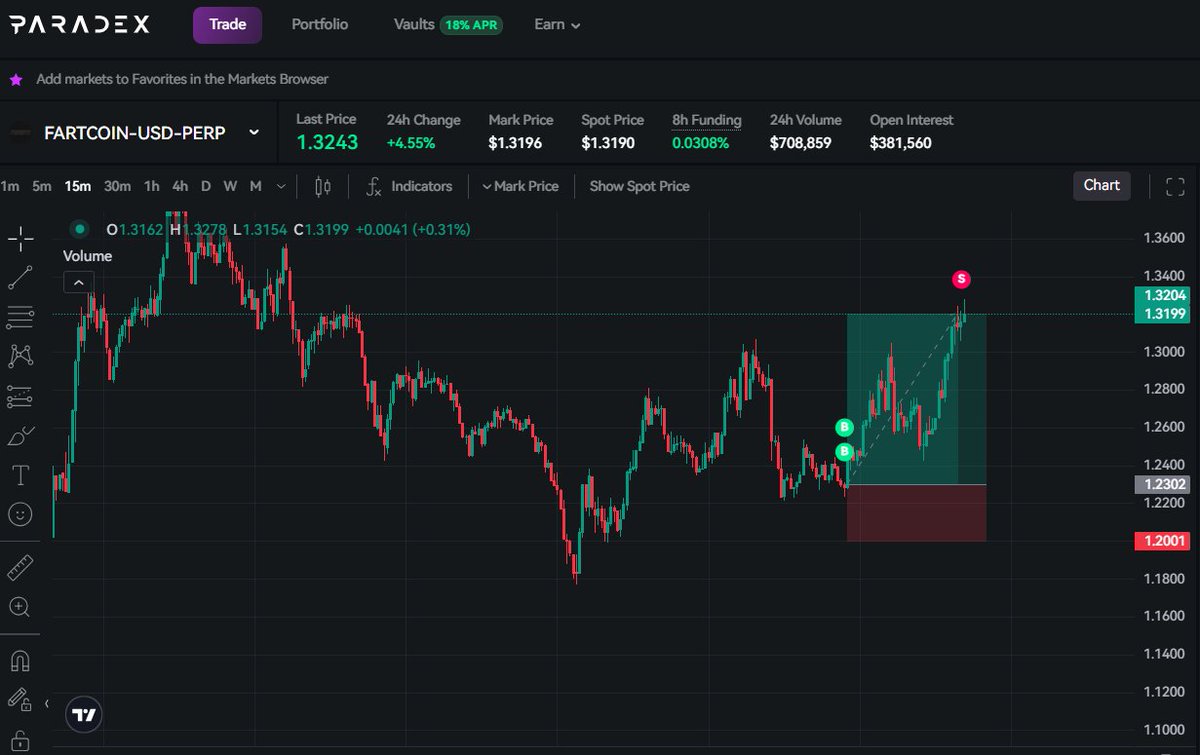Expand the extra timeframe options chevron
Screen dimensions: 1200x755
pos(281,186)
